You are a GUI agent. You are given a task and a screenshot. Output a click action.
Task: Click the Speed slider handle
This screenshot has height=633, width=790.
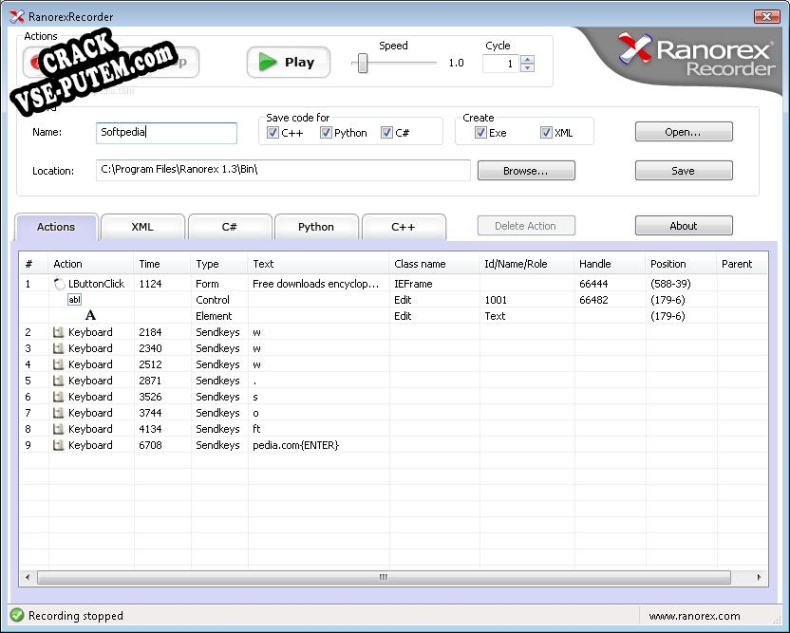coord(363,63)
